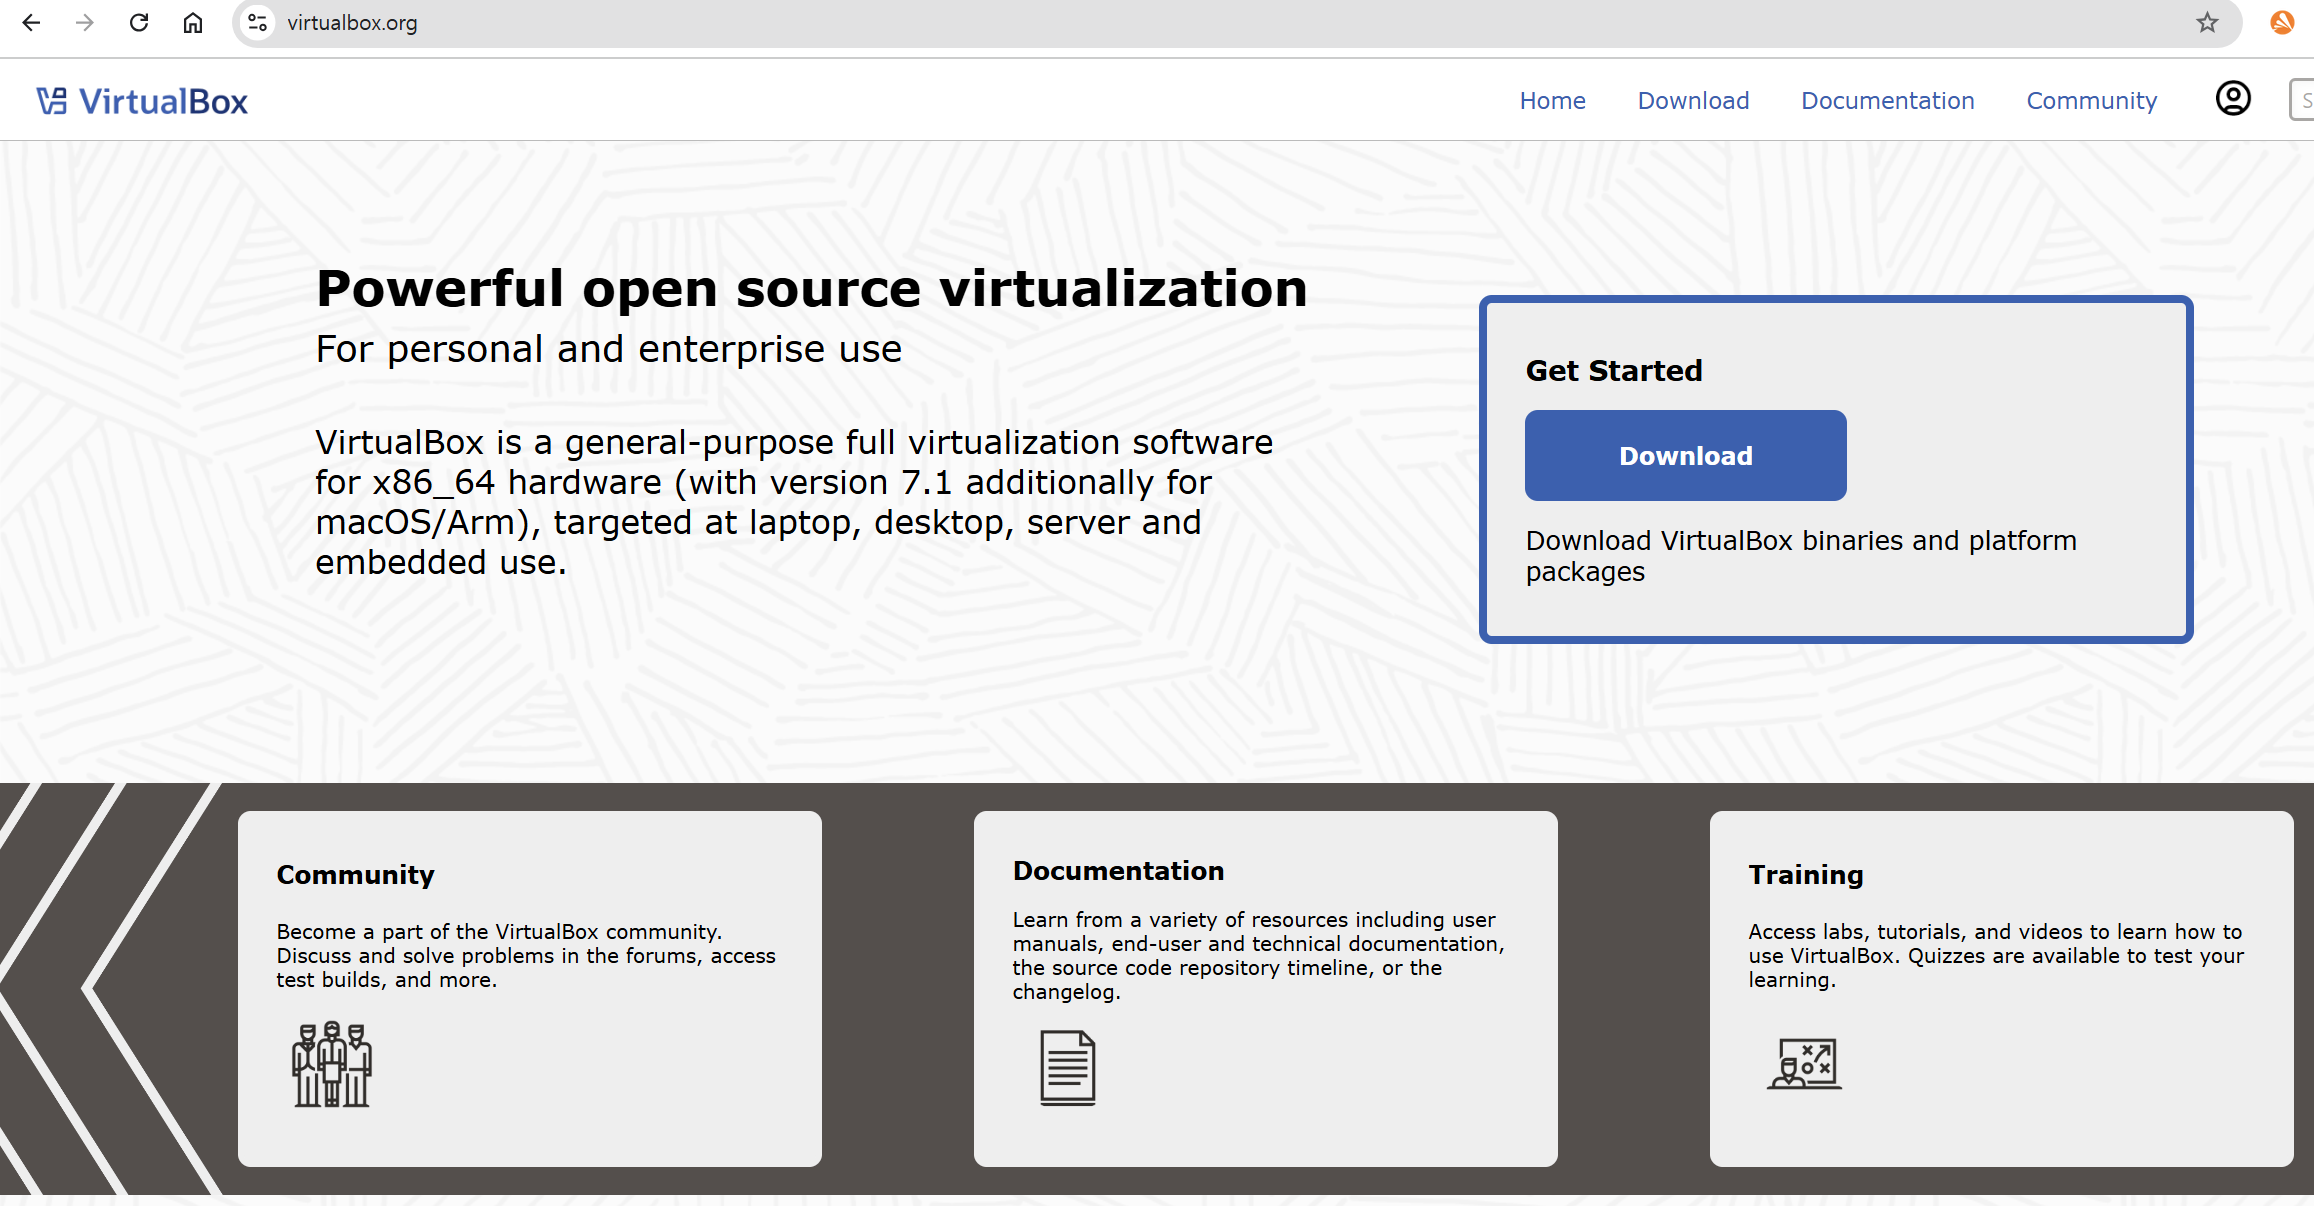2314x1206 pixels.
Task: Click the Community people group icon
Action: [332, 1064]
